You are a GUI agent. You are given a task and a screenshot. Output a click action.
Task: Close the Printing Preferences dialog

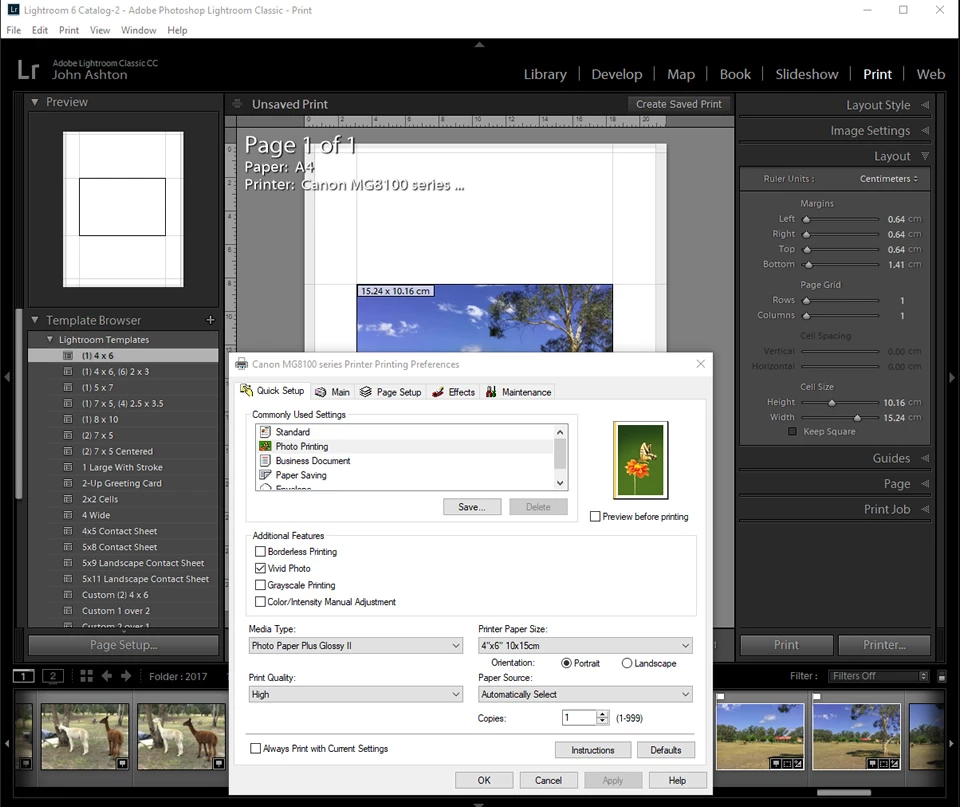pos(700,364)
